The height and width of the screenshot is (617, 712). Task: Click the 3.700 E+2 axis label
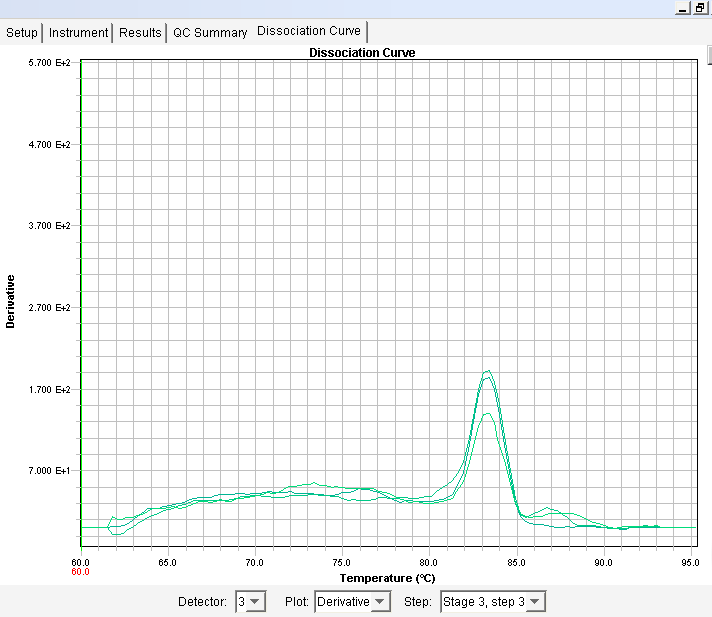pos(49,226)
